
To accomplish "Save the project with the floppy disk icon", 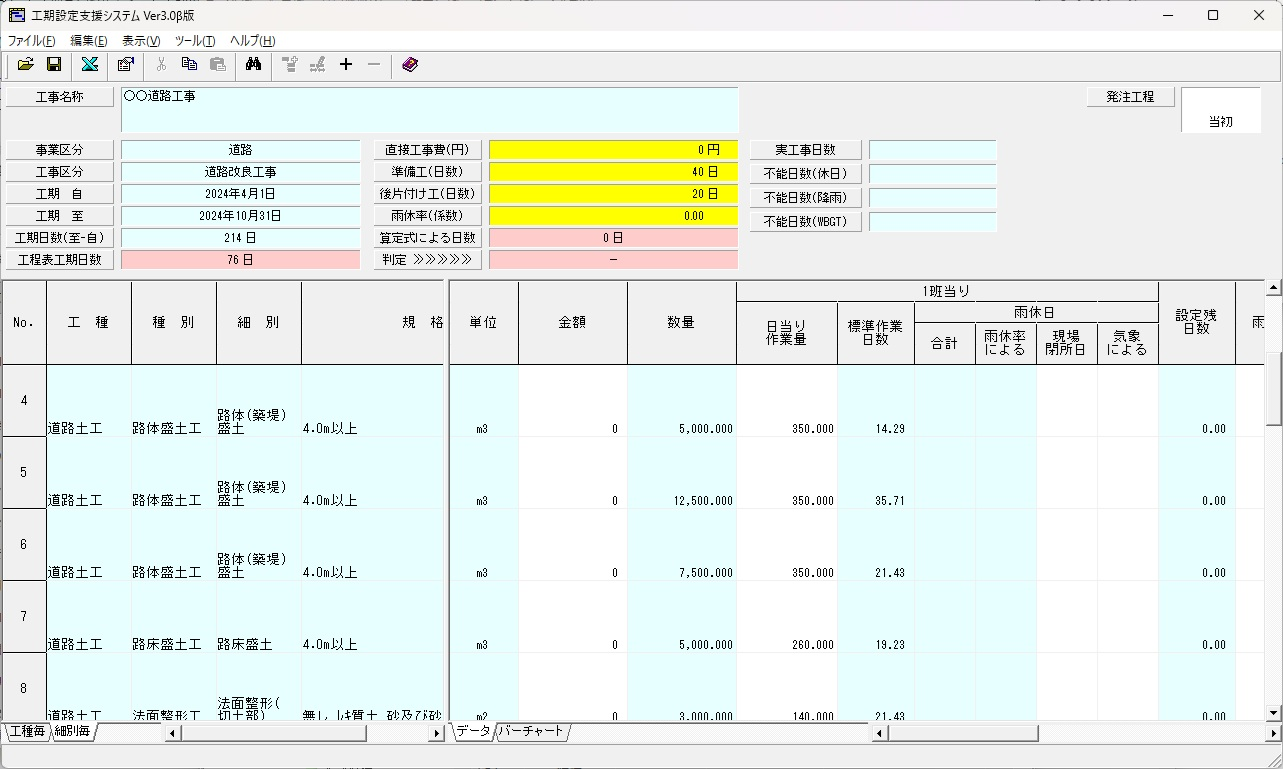I will 54,65.
